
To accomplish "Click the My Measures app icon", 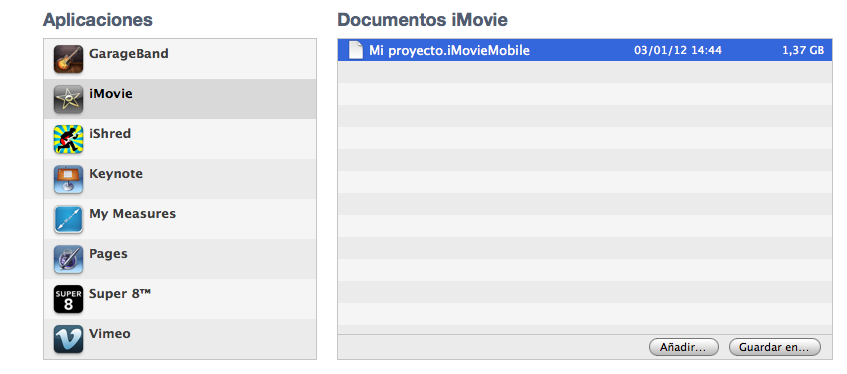I will (x=68, y=219).
